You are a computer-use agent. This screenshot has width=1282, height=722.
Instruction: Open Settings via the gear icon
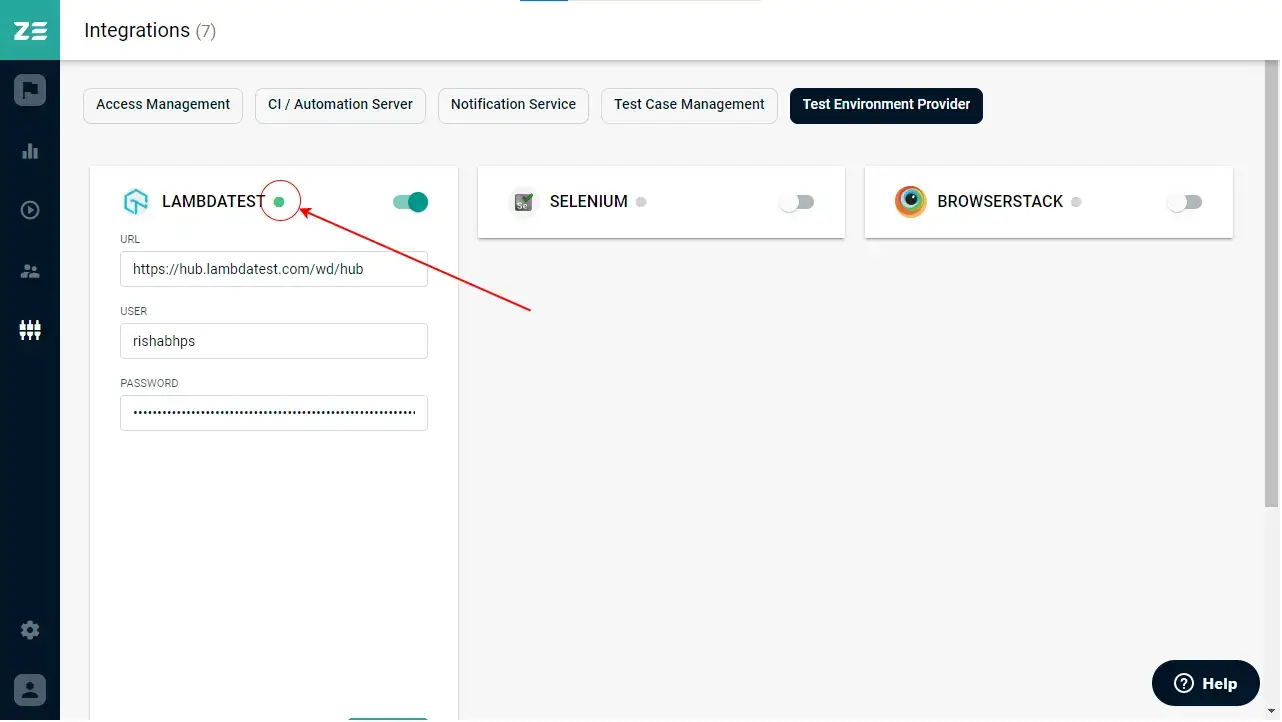(x=30, y=630)
